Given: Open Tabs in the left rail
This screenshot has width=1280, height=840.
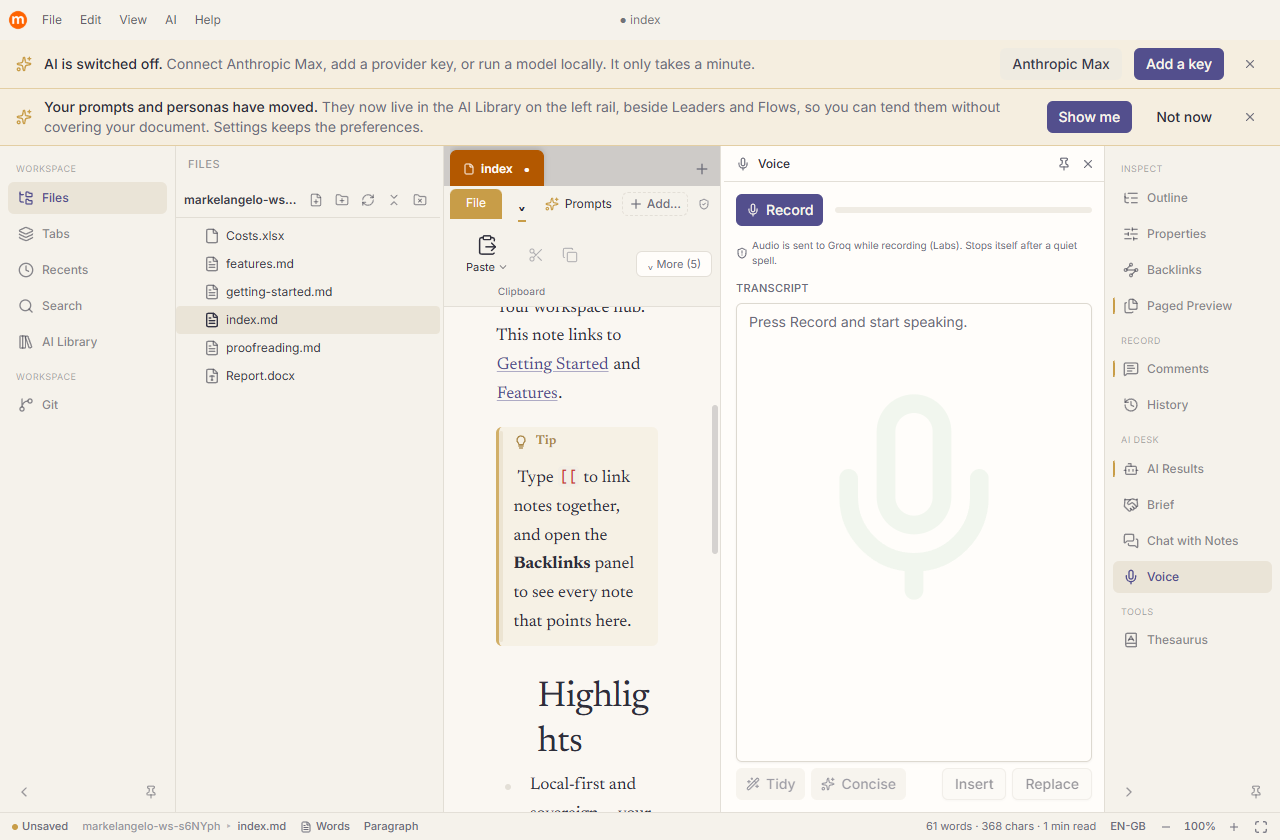Looking at the screenshot, I should point(88,234).
